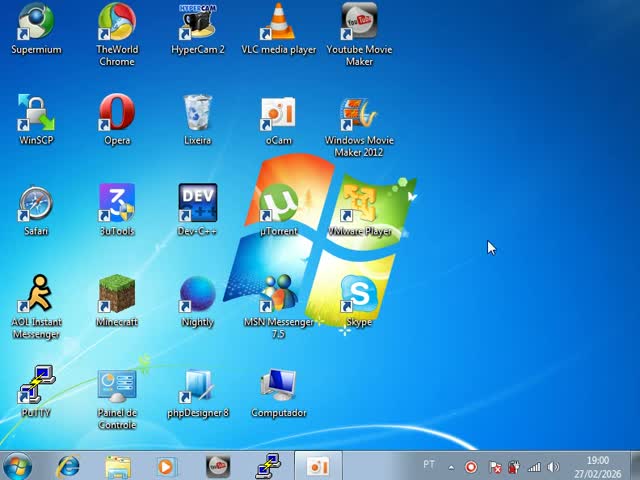
Task: Open the Dev-C++ shortcut
Action: click(x=198, y=205)
